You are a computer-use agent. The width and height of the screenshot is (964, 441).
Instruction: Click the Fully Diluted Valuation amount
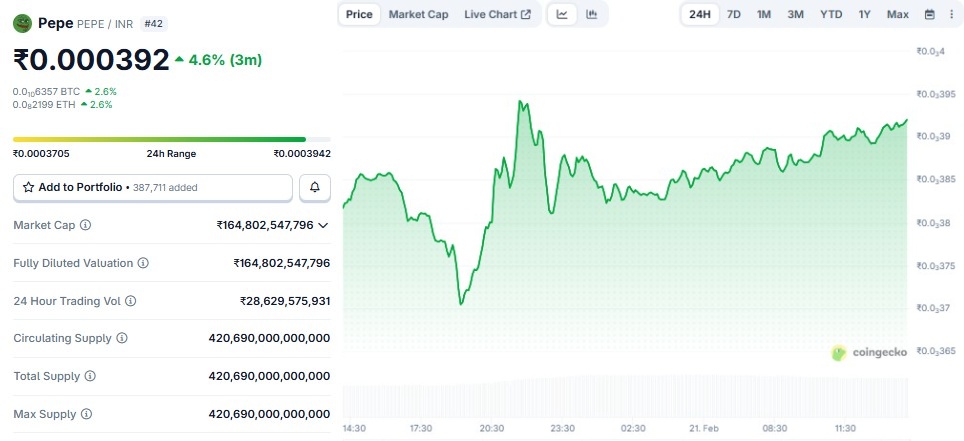point(282,263)
